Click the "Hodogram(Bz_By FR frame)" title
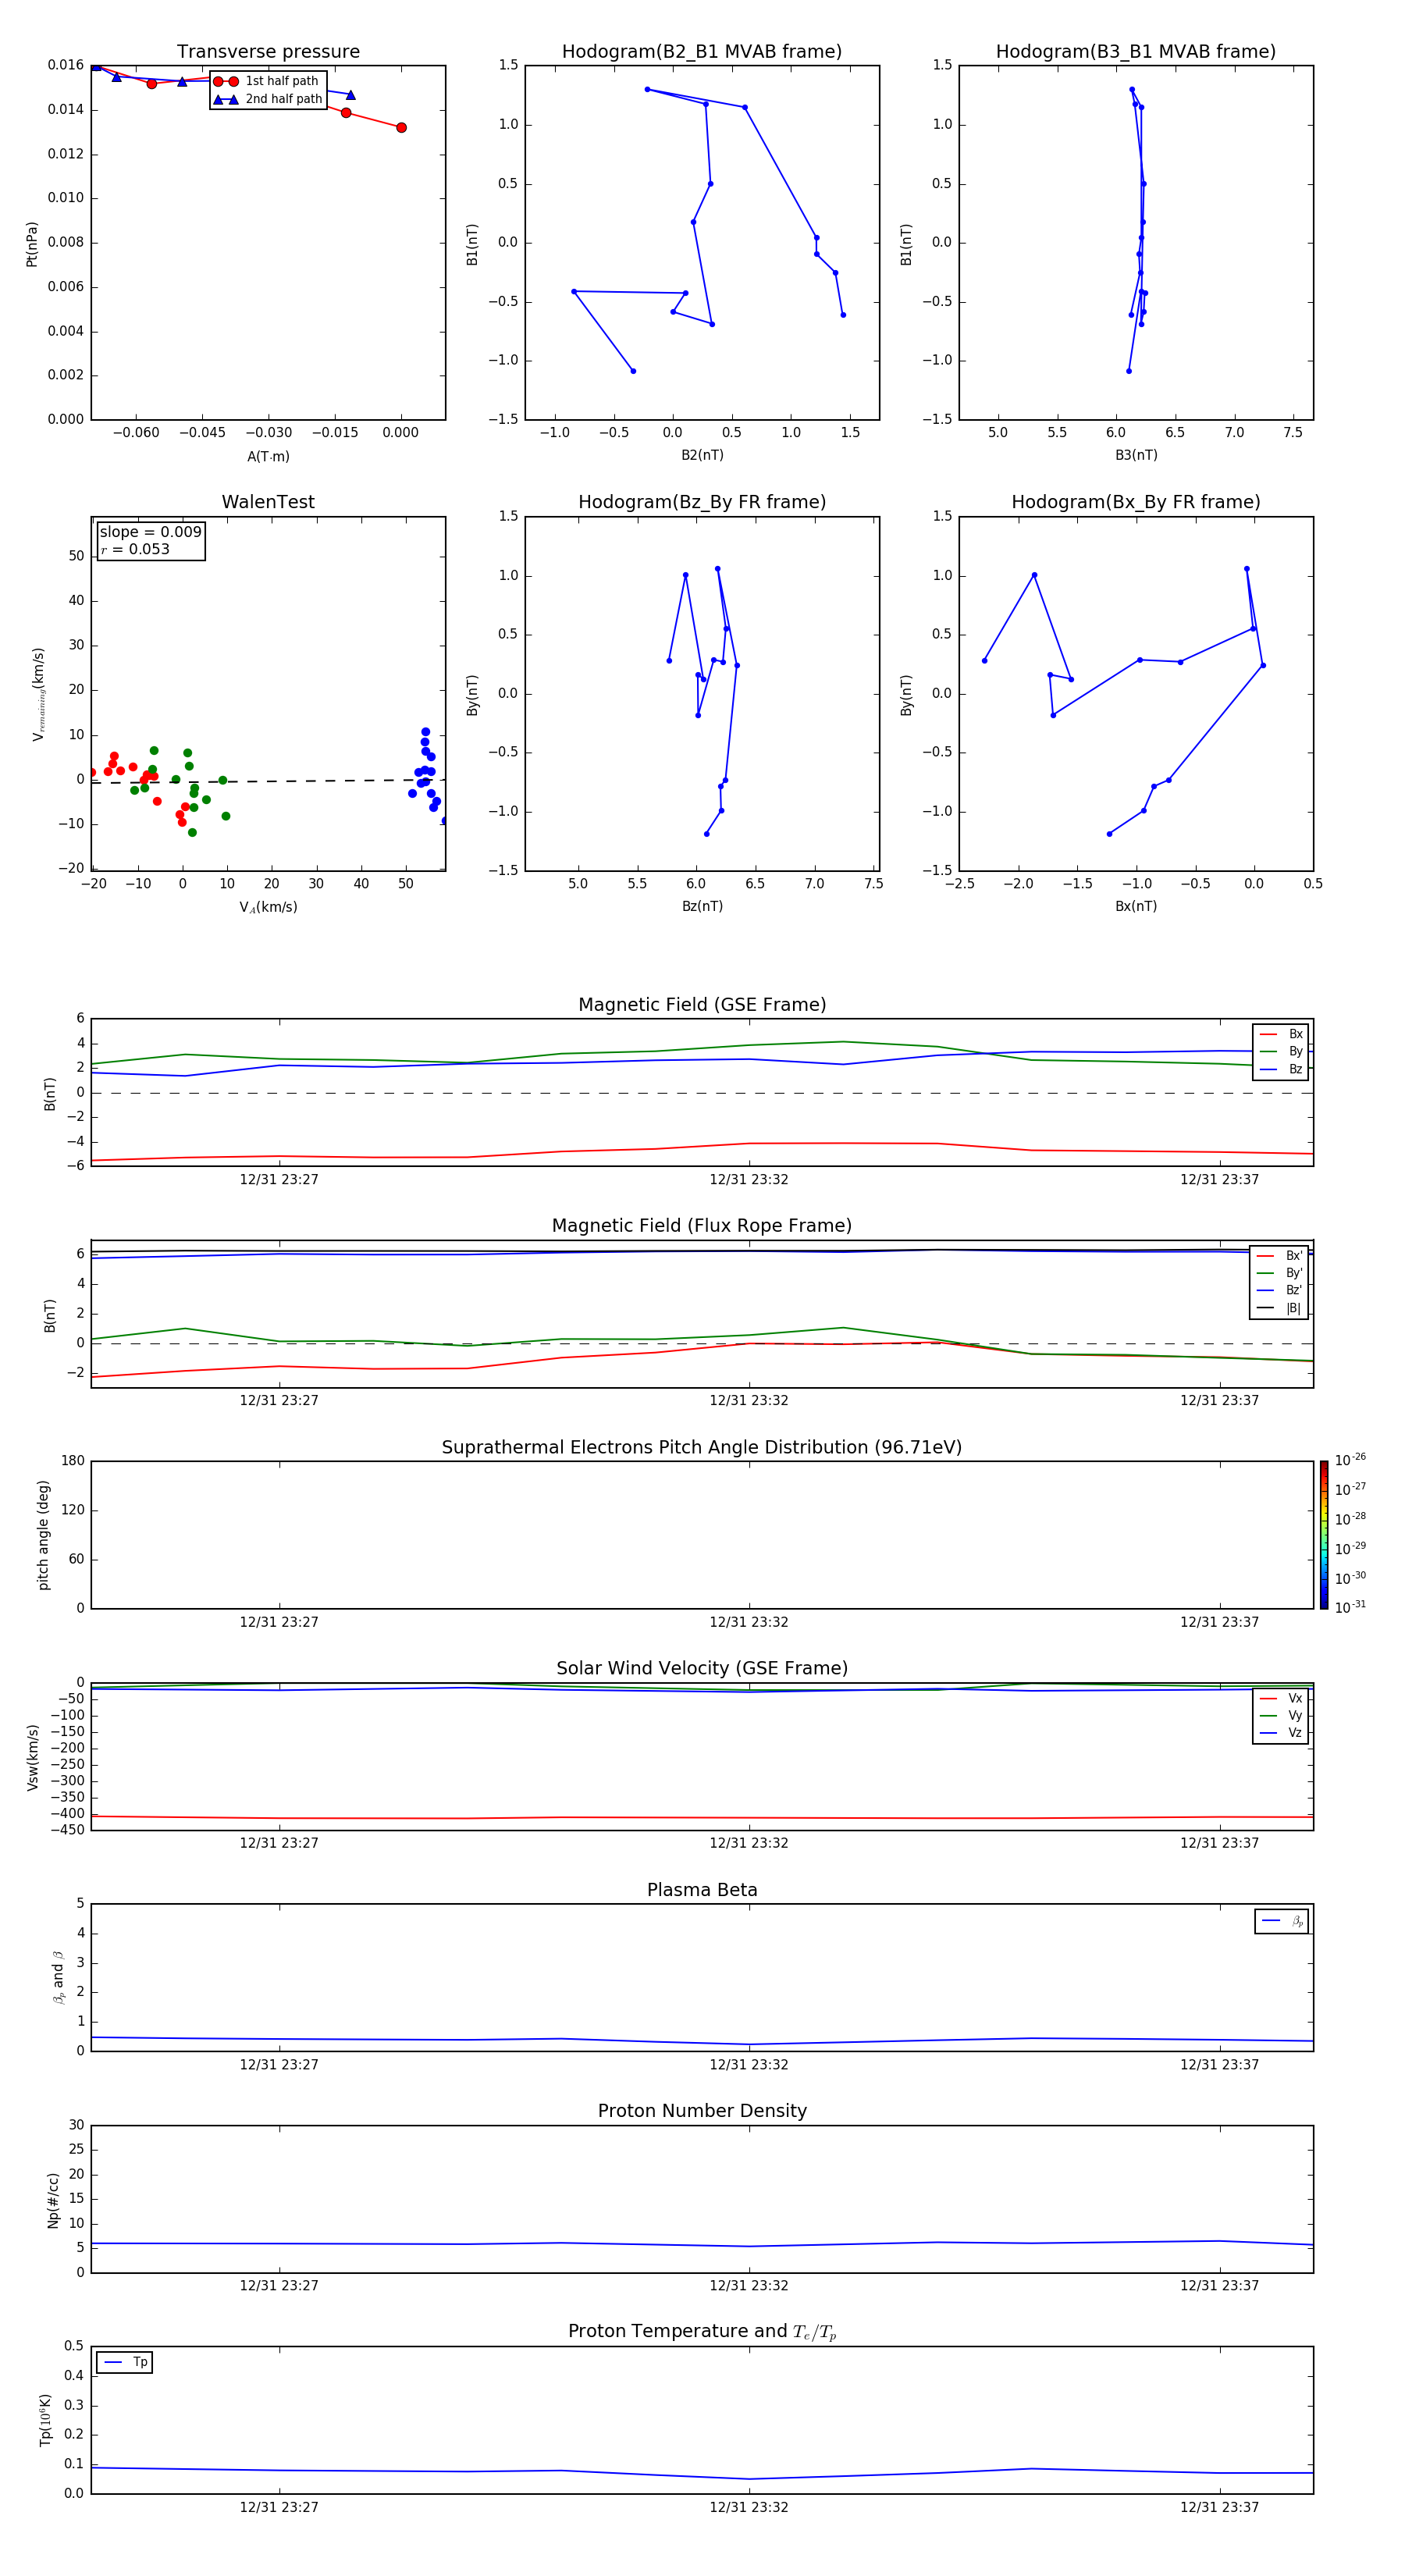This screenshot has width=1405, height=2576. pos(702,502)
